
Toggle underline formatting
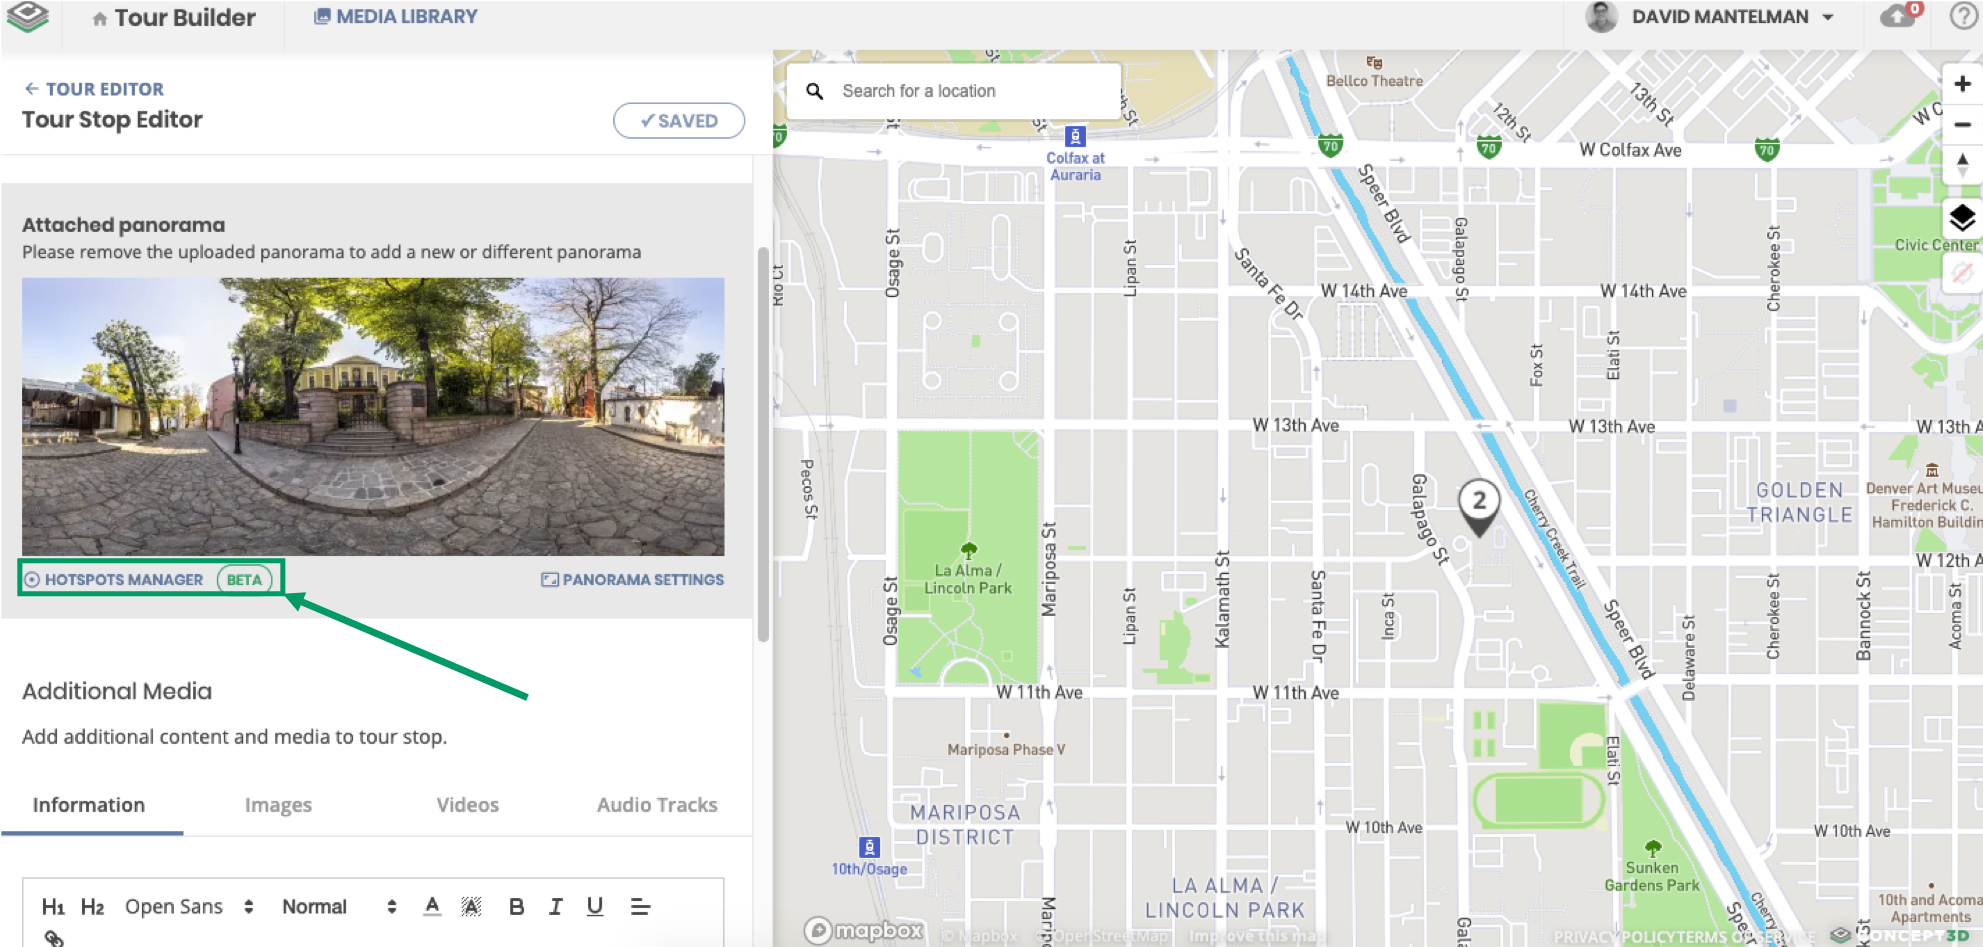[595, 907]
